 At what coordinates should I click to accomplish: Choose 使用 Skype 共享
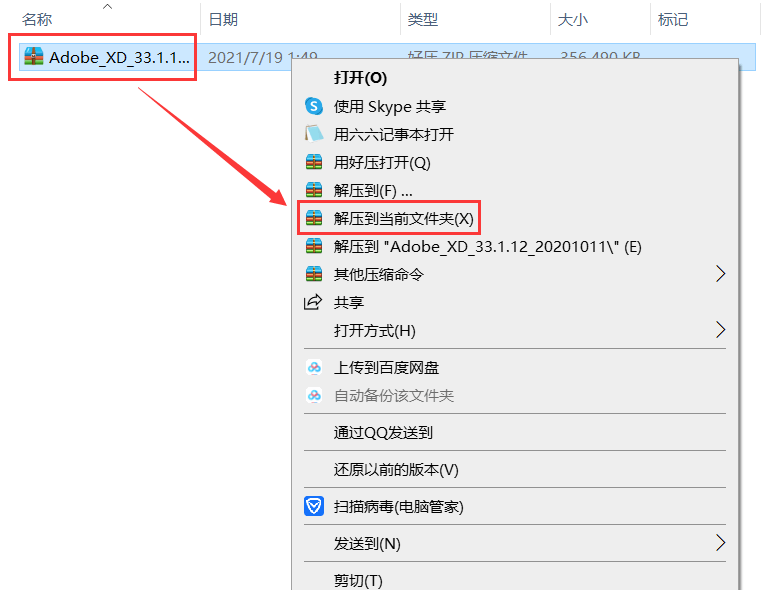tap(390, 106)
